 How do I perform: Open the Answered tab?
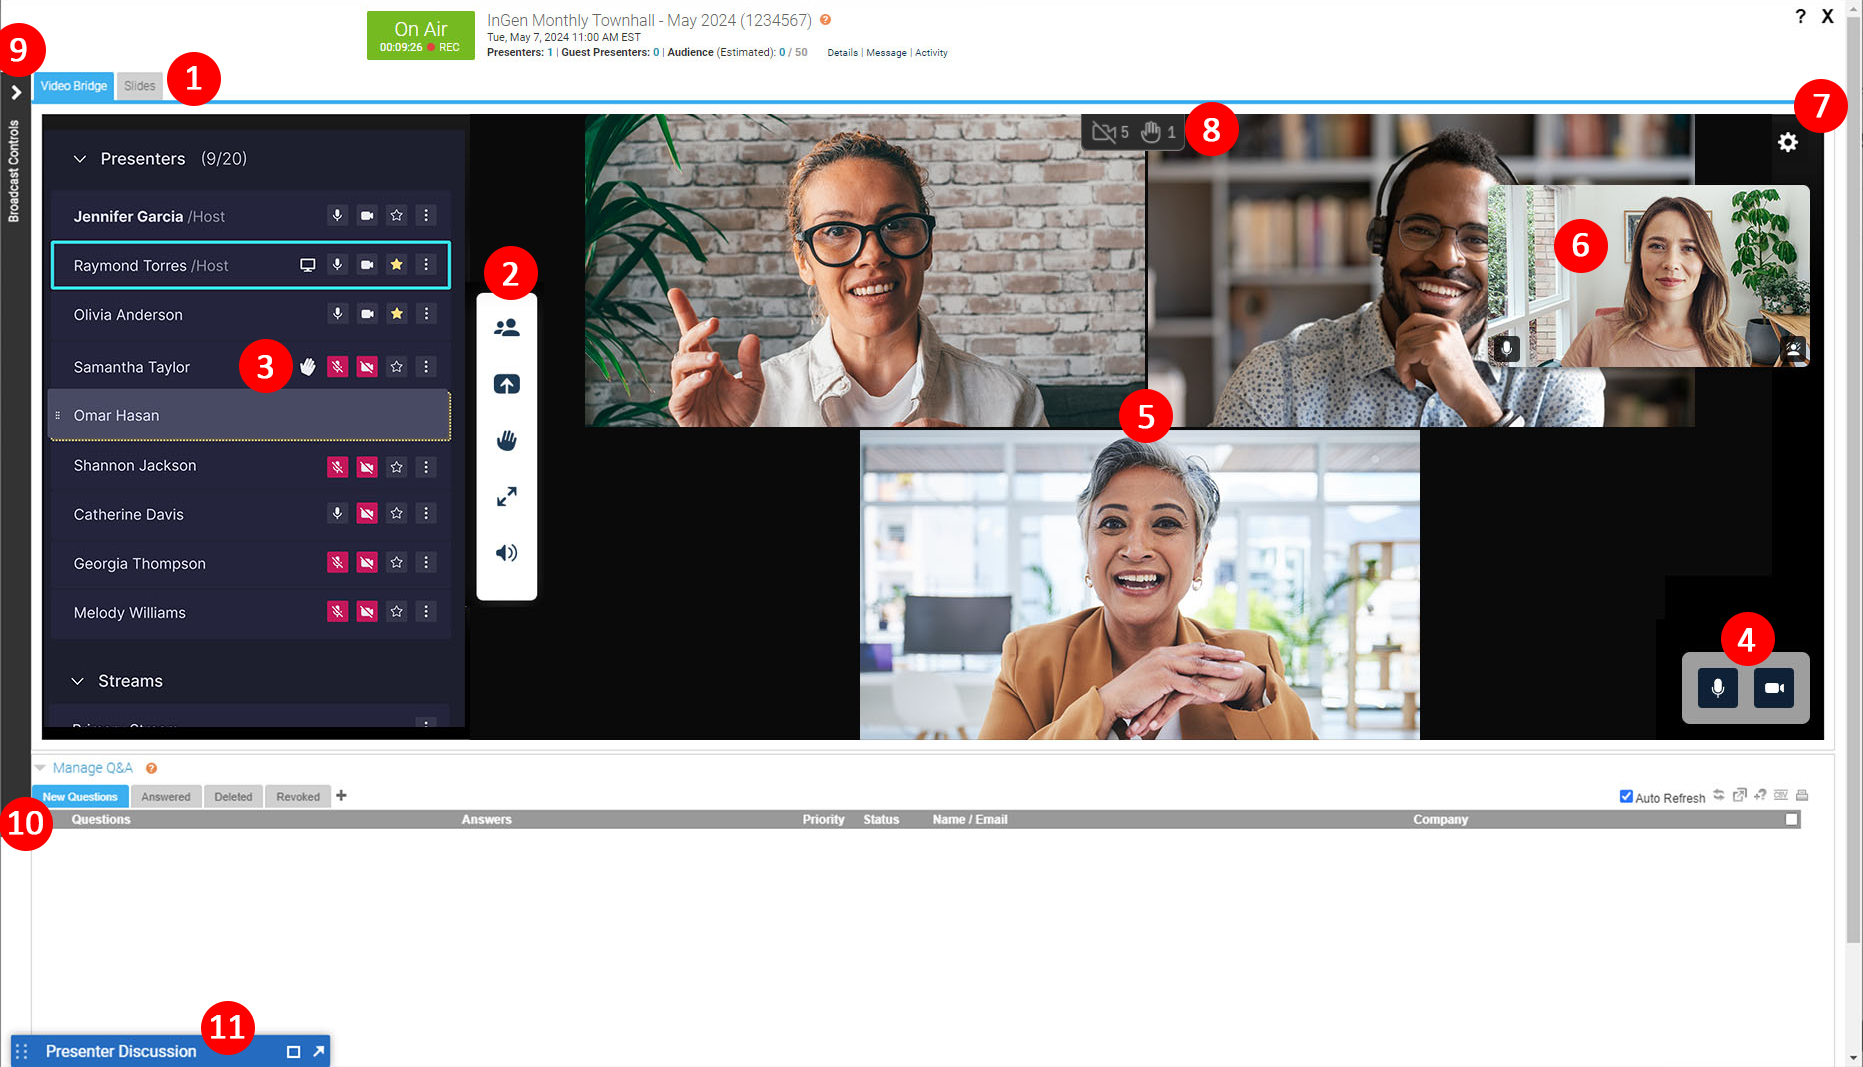[166, 797]
